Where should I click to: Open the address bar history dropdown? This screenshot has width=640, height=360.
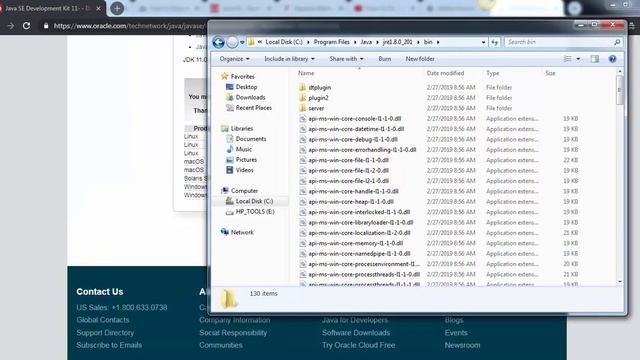tap(483, 42)
